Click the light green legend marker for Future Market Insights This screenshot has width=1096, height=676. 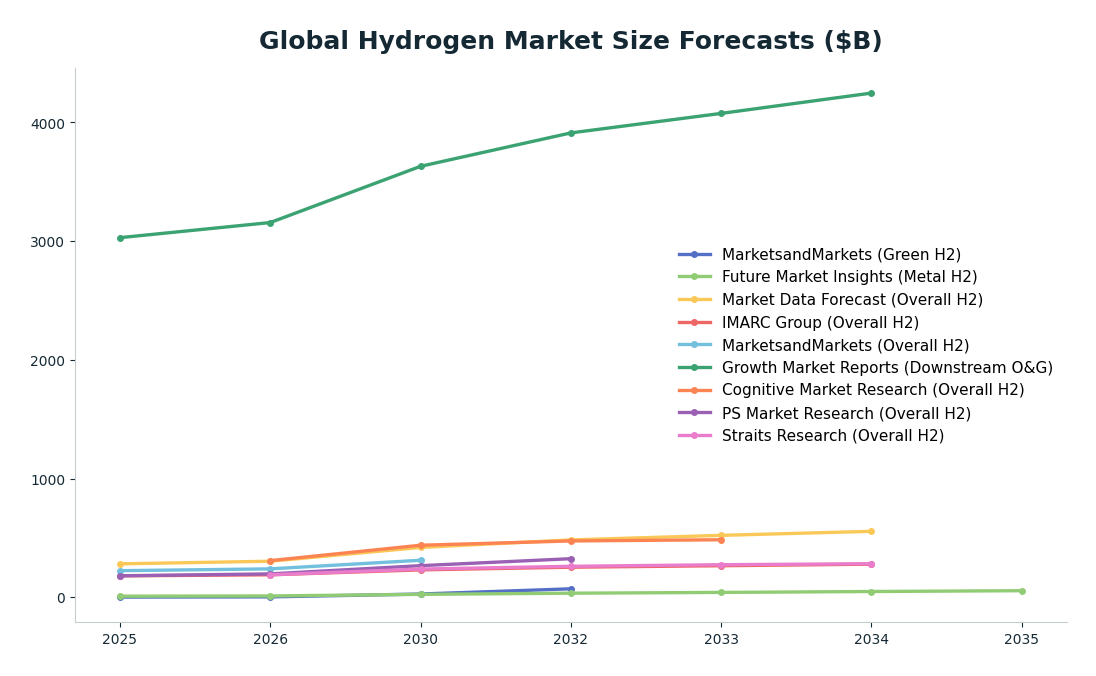695,277
